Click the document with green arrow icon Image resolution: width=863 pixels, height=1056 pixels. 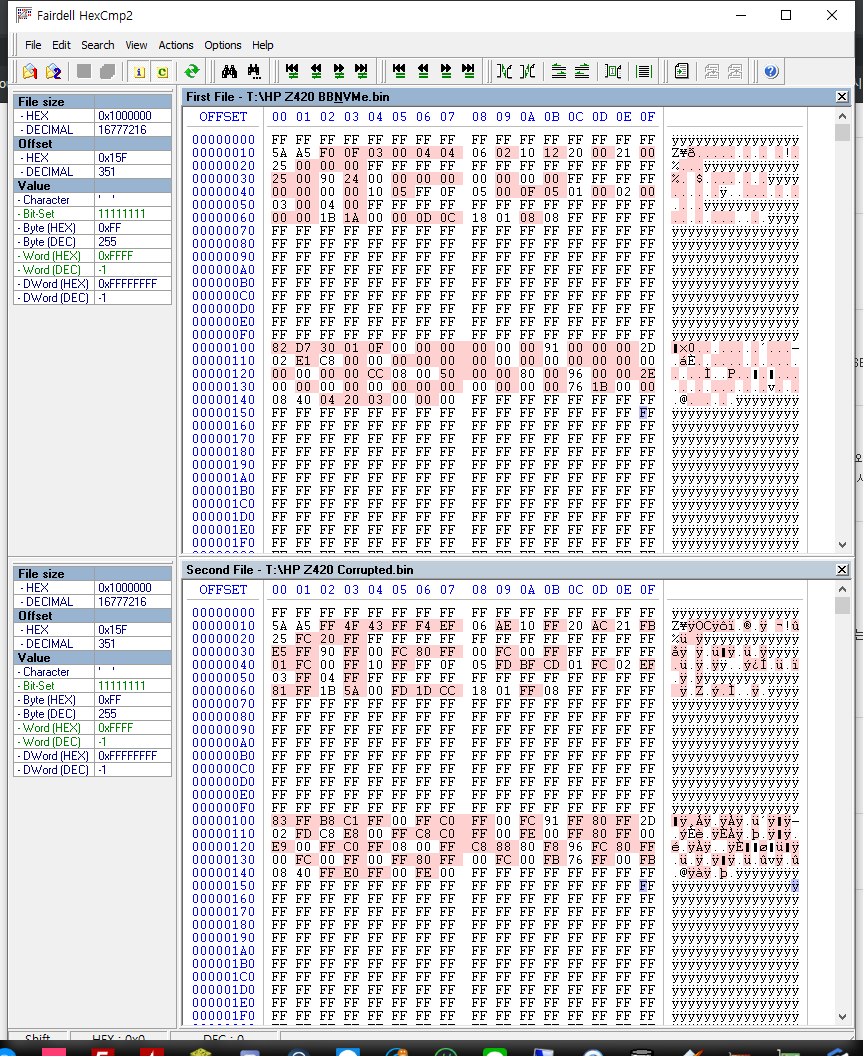tap(681, 71)
